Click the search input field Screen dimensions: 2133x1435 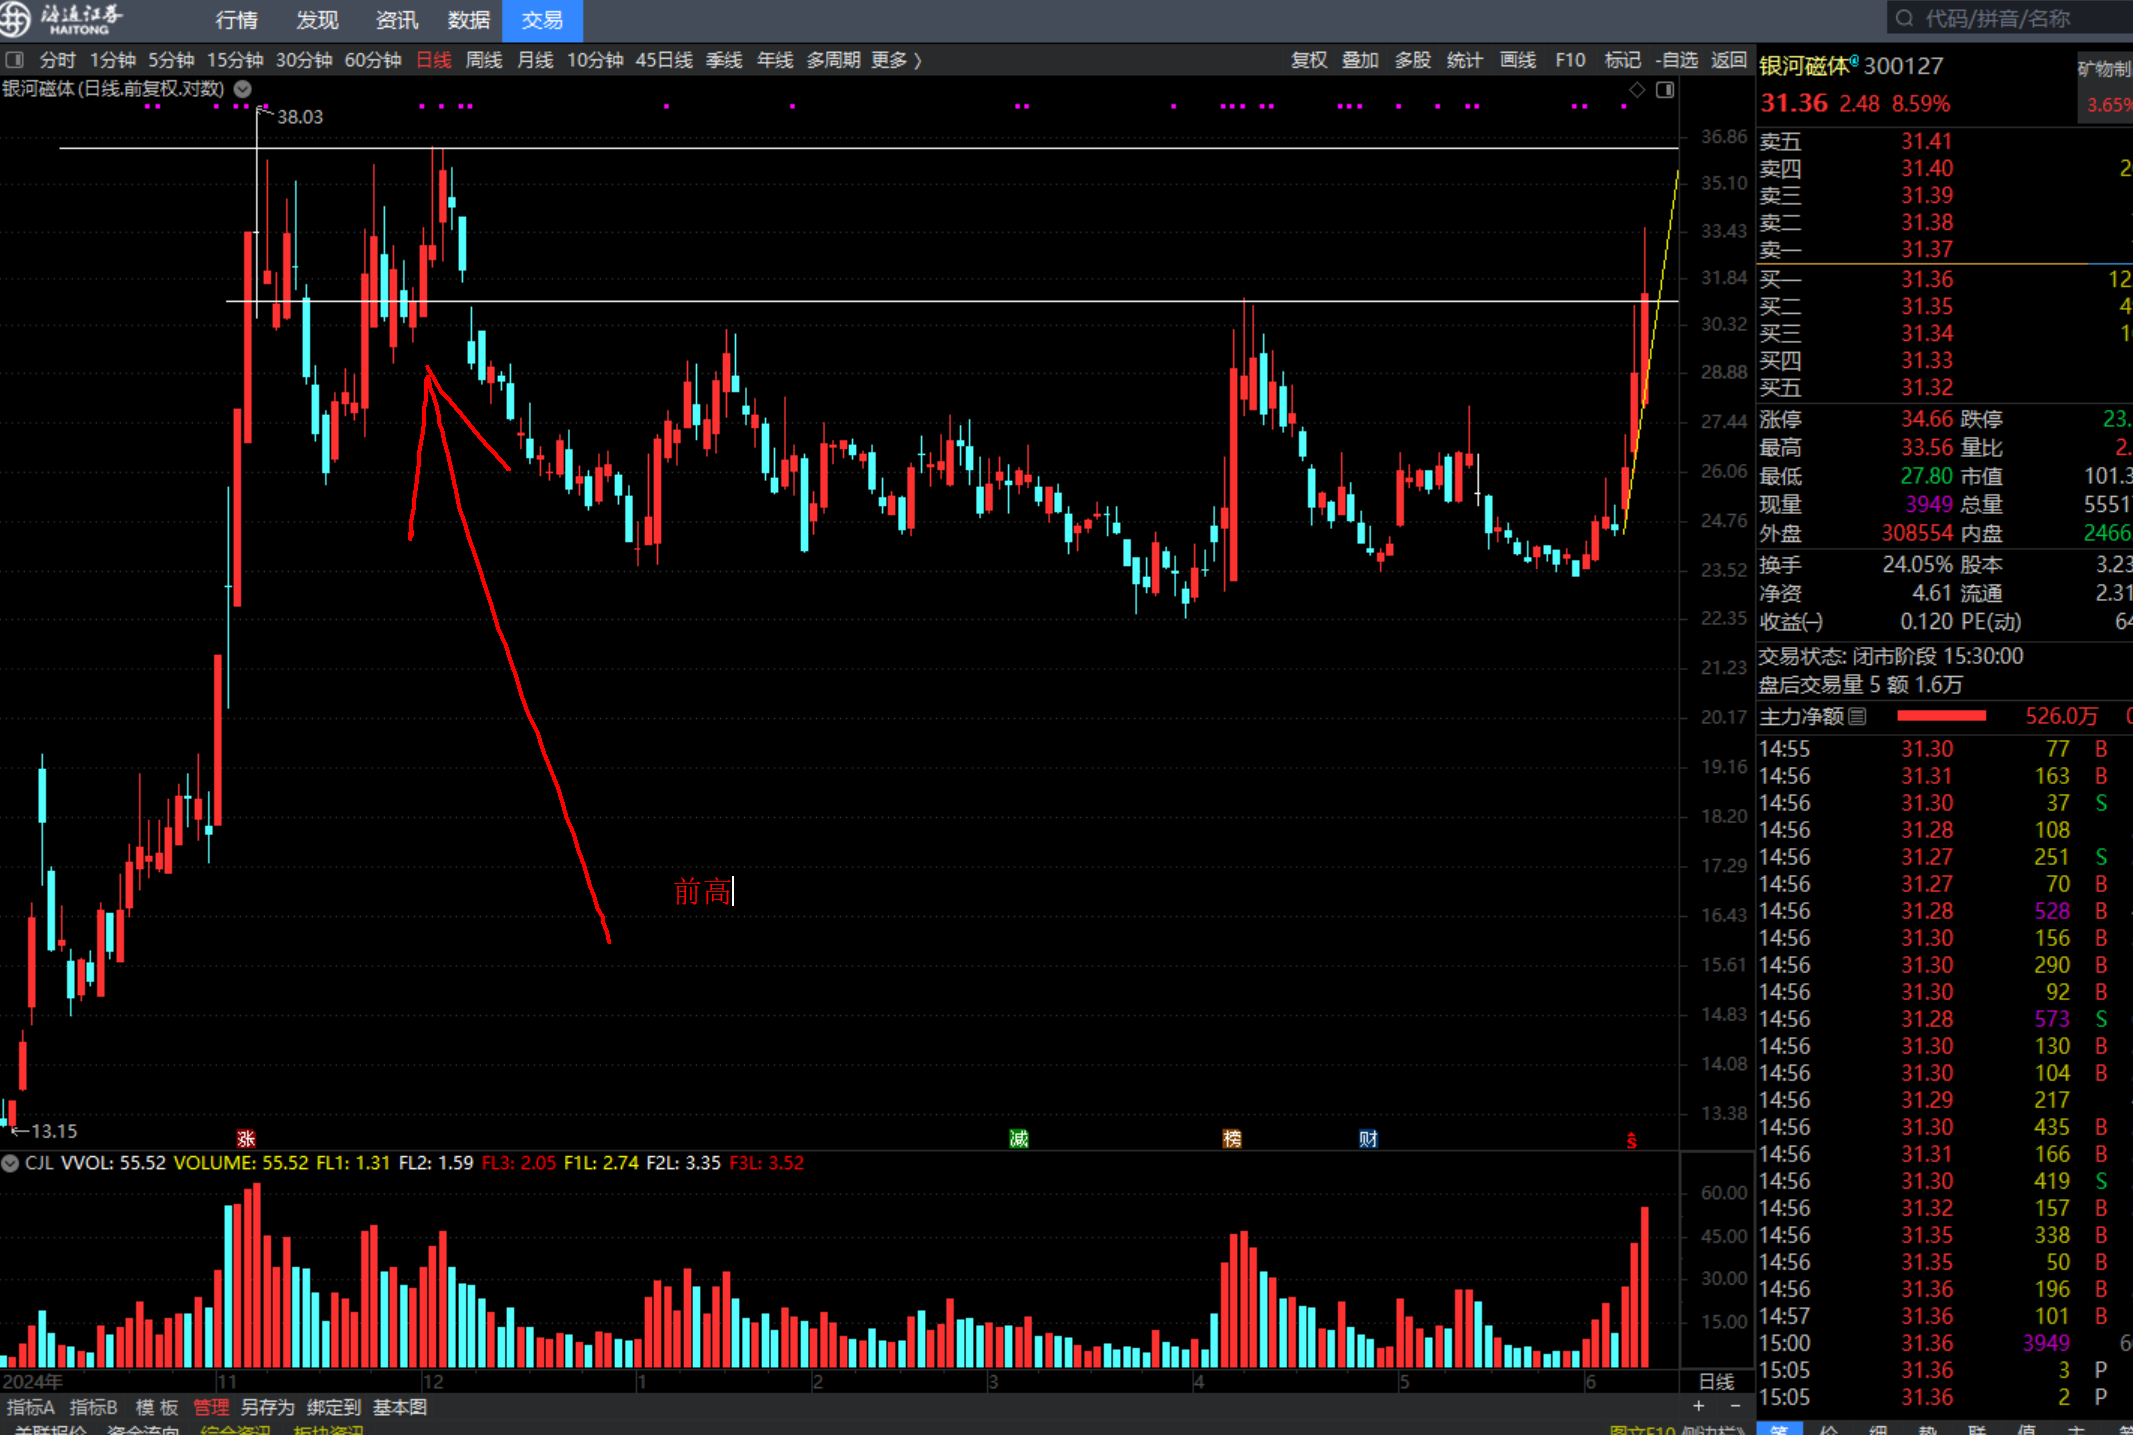click(2010, 19)
